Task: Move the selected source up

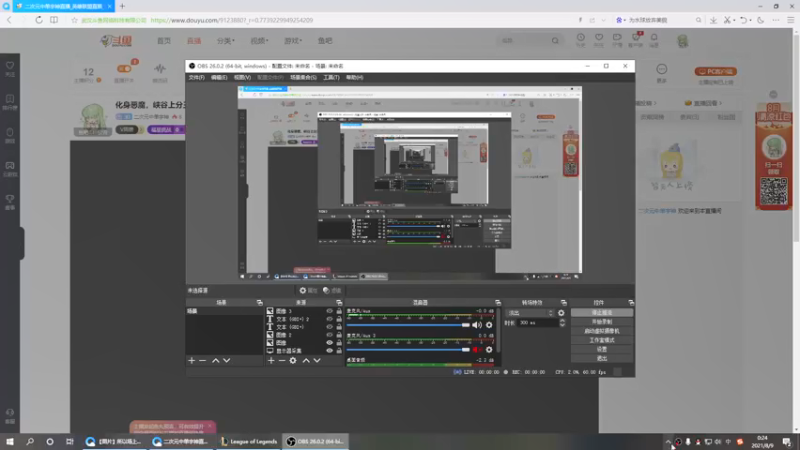Action: tap(306, 361)
